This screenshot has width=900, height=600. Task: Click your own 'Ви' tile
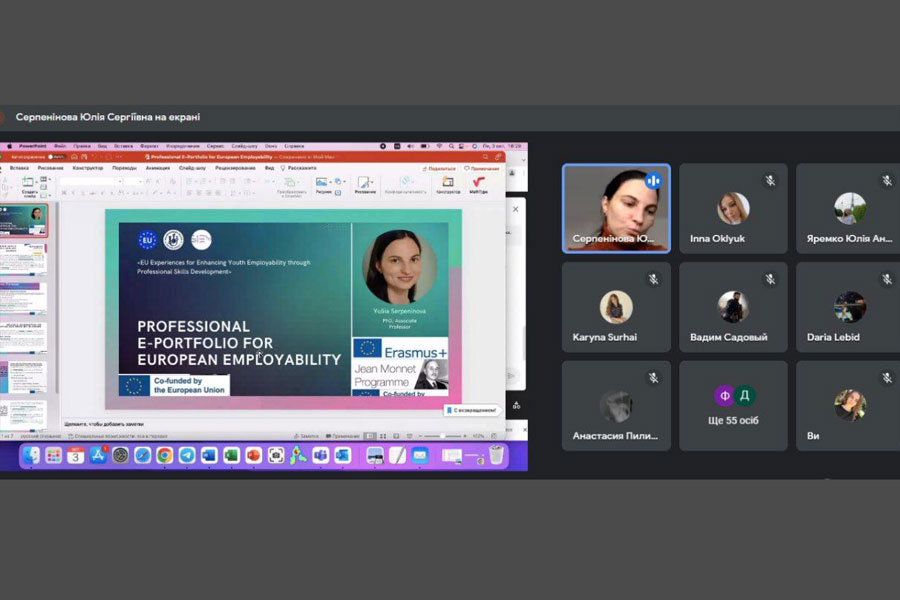pos(848,406)
